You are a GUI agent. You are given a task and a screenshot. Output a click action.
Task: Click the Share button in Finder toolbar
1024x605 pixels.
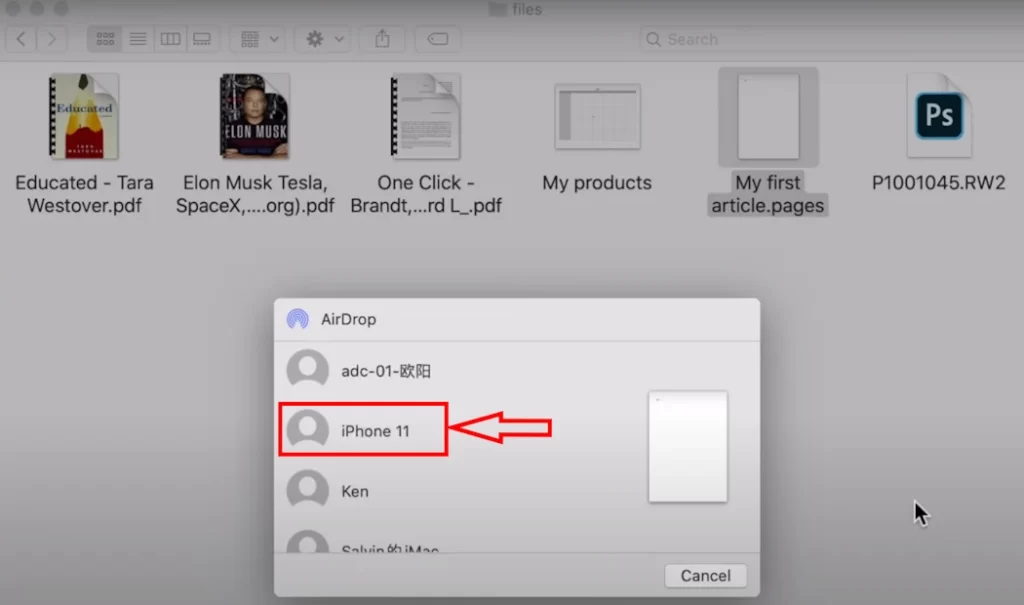tap(382, 39)
